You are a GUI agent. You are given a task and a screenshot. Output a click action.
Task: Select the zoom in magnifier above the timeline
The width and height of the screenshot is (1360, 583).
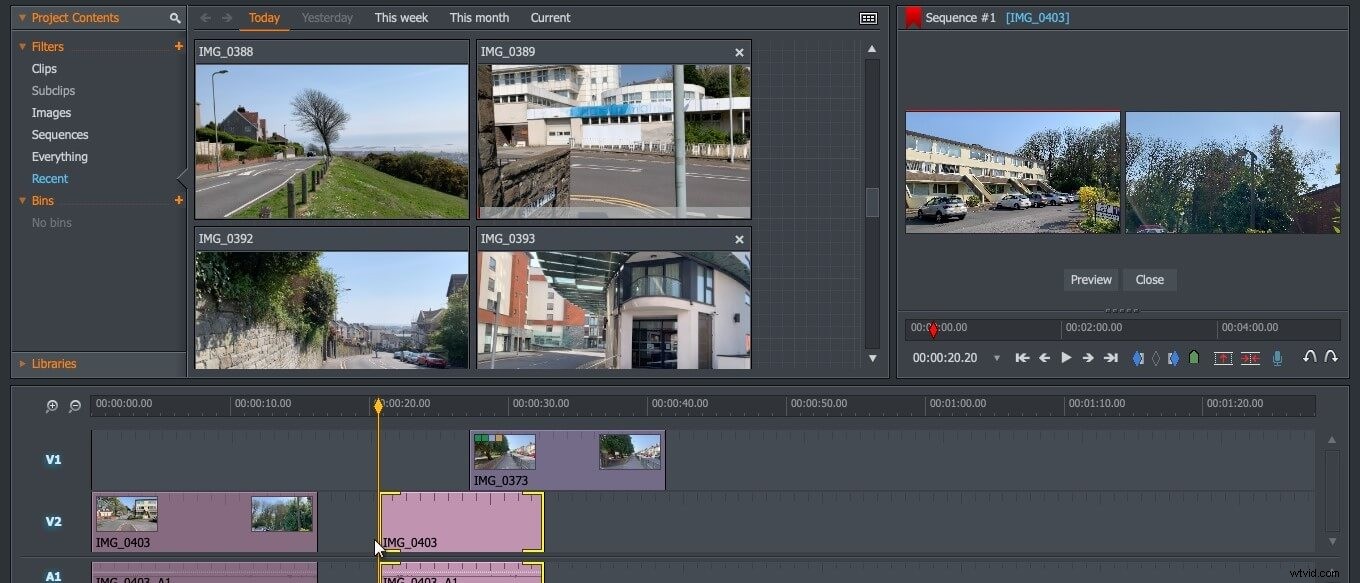[x=51, y=406]
